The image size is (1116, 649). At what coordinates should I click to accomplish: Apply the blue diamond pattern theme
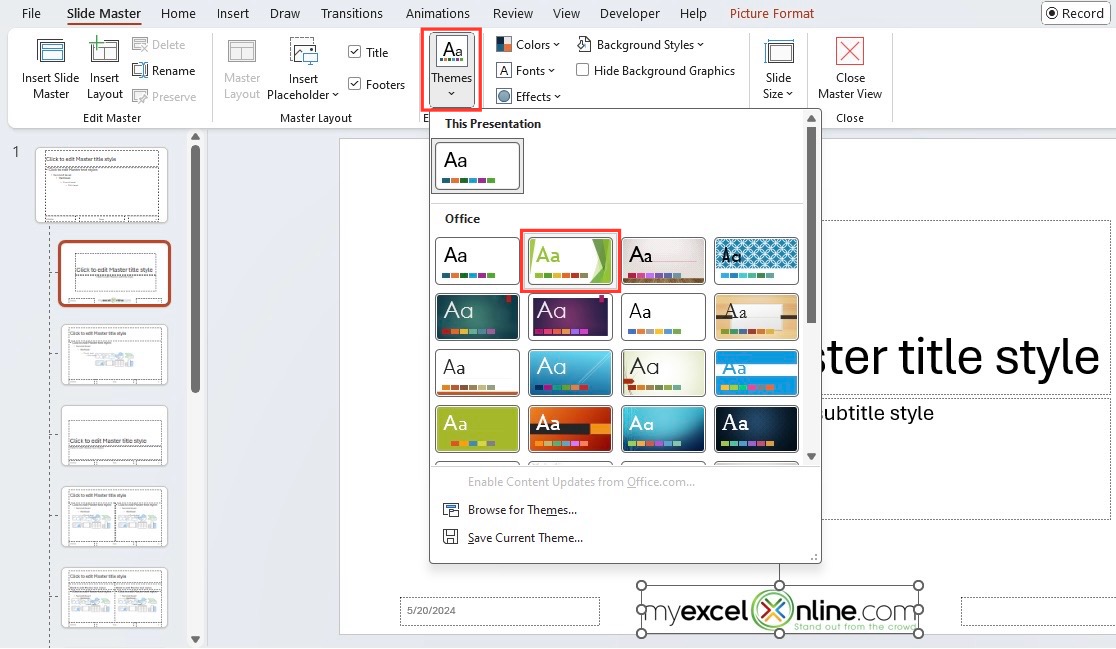click(x=756, y=260)
